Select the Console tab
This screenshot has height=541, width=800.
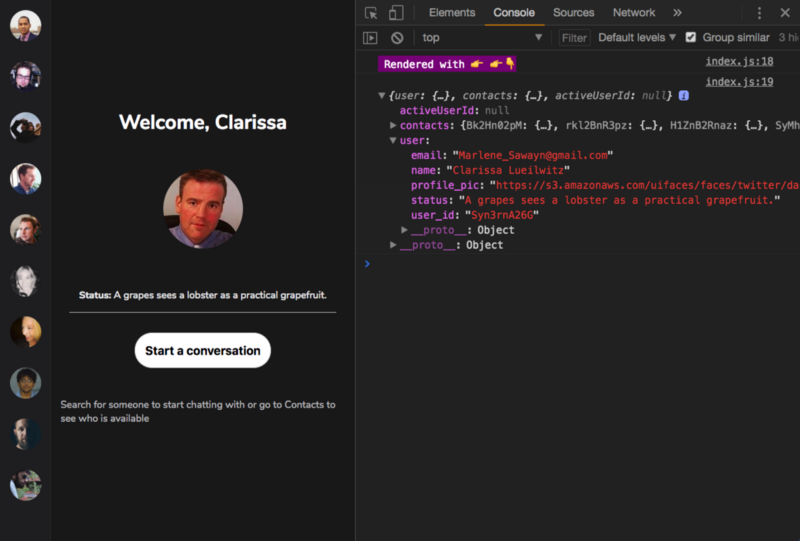514,13
